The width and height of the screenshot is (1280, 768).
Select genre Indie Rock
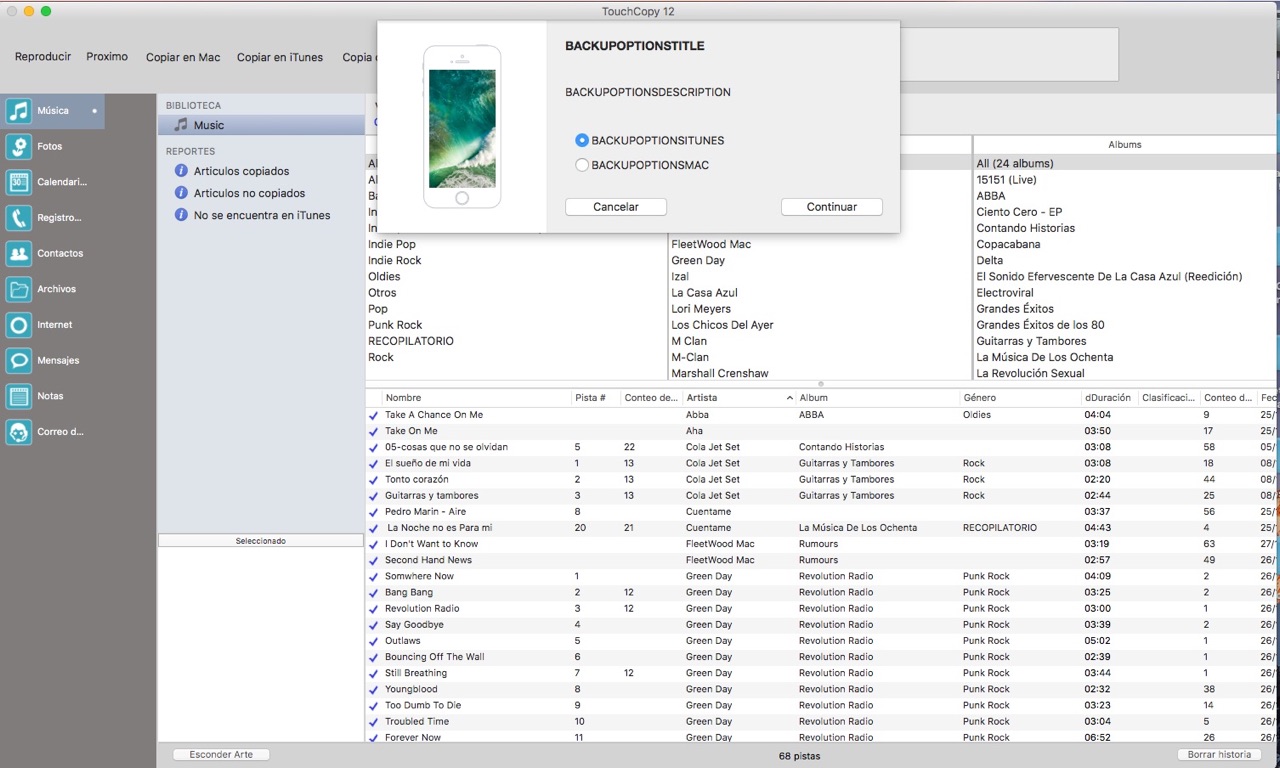tap(395, 261)
